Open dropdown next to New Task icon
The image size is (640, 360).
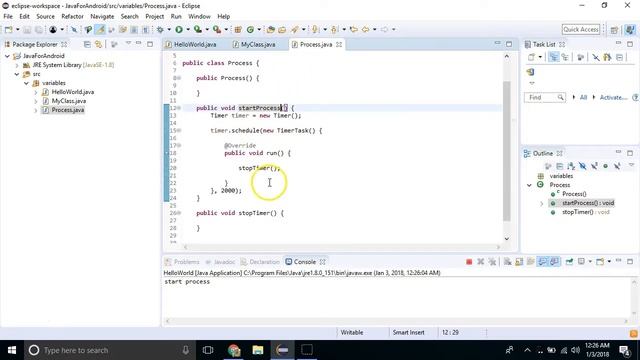[x=540, y=57]
